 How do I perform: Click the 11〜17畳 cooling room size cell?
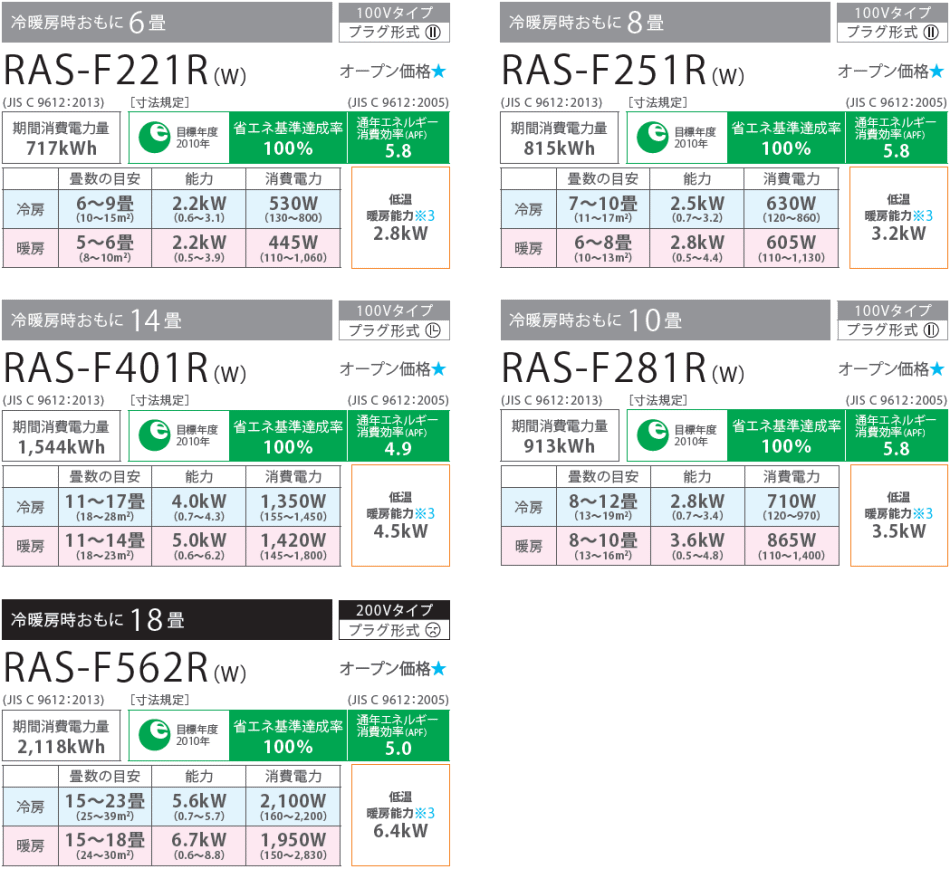click(105, 507)
